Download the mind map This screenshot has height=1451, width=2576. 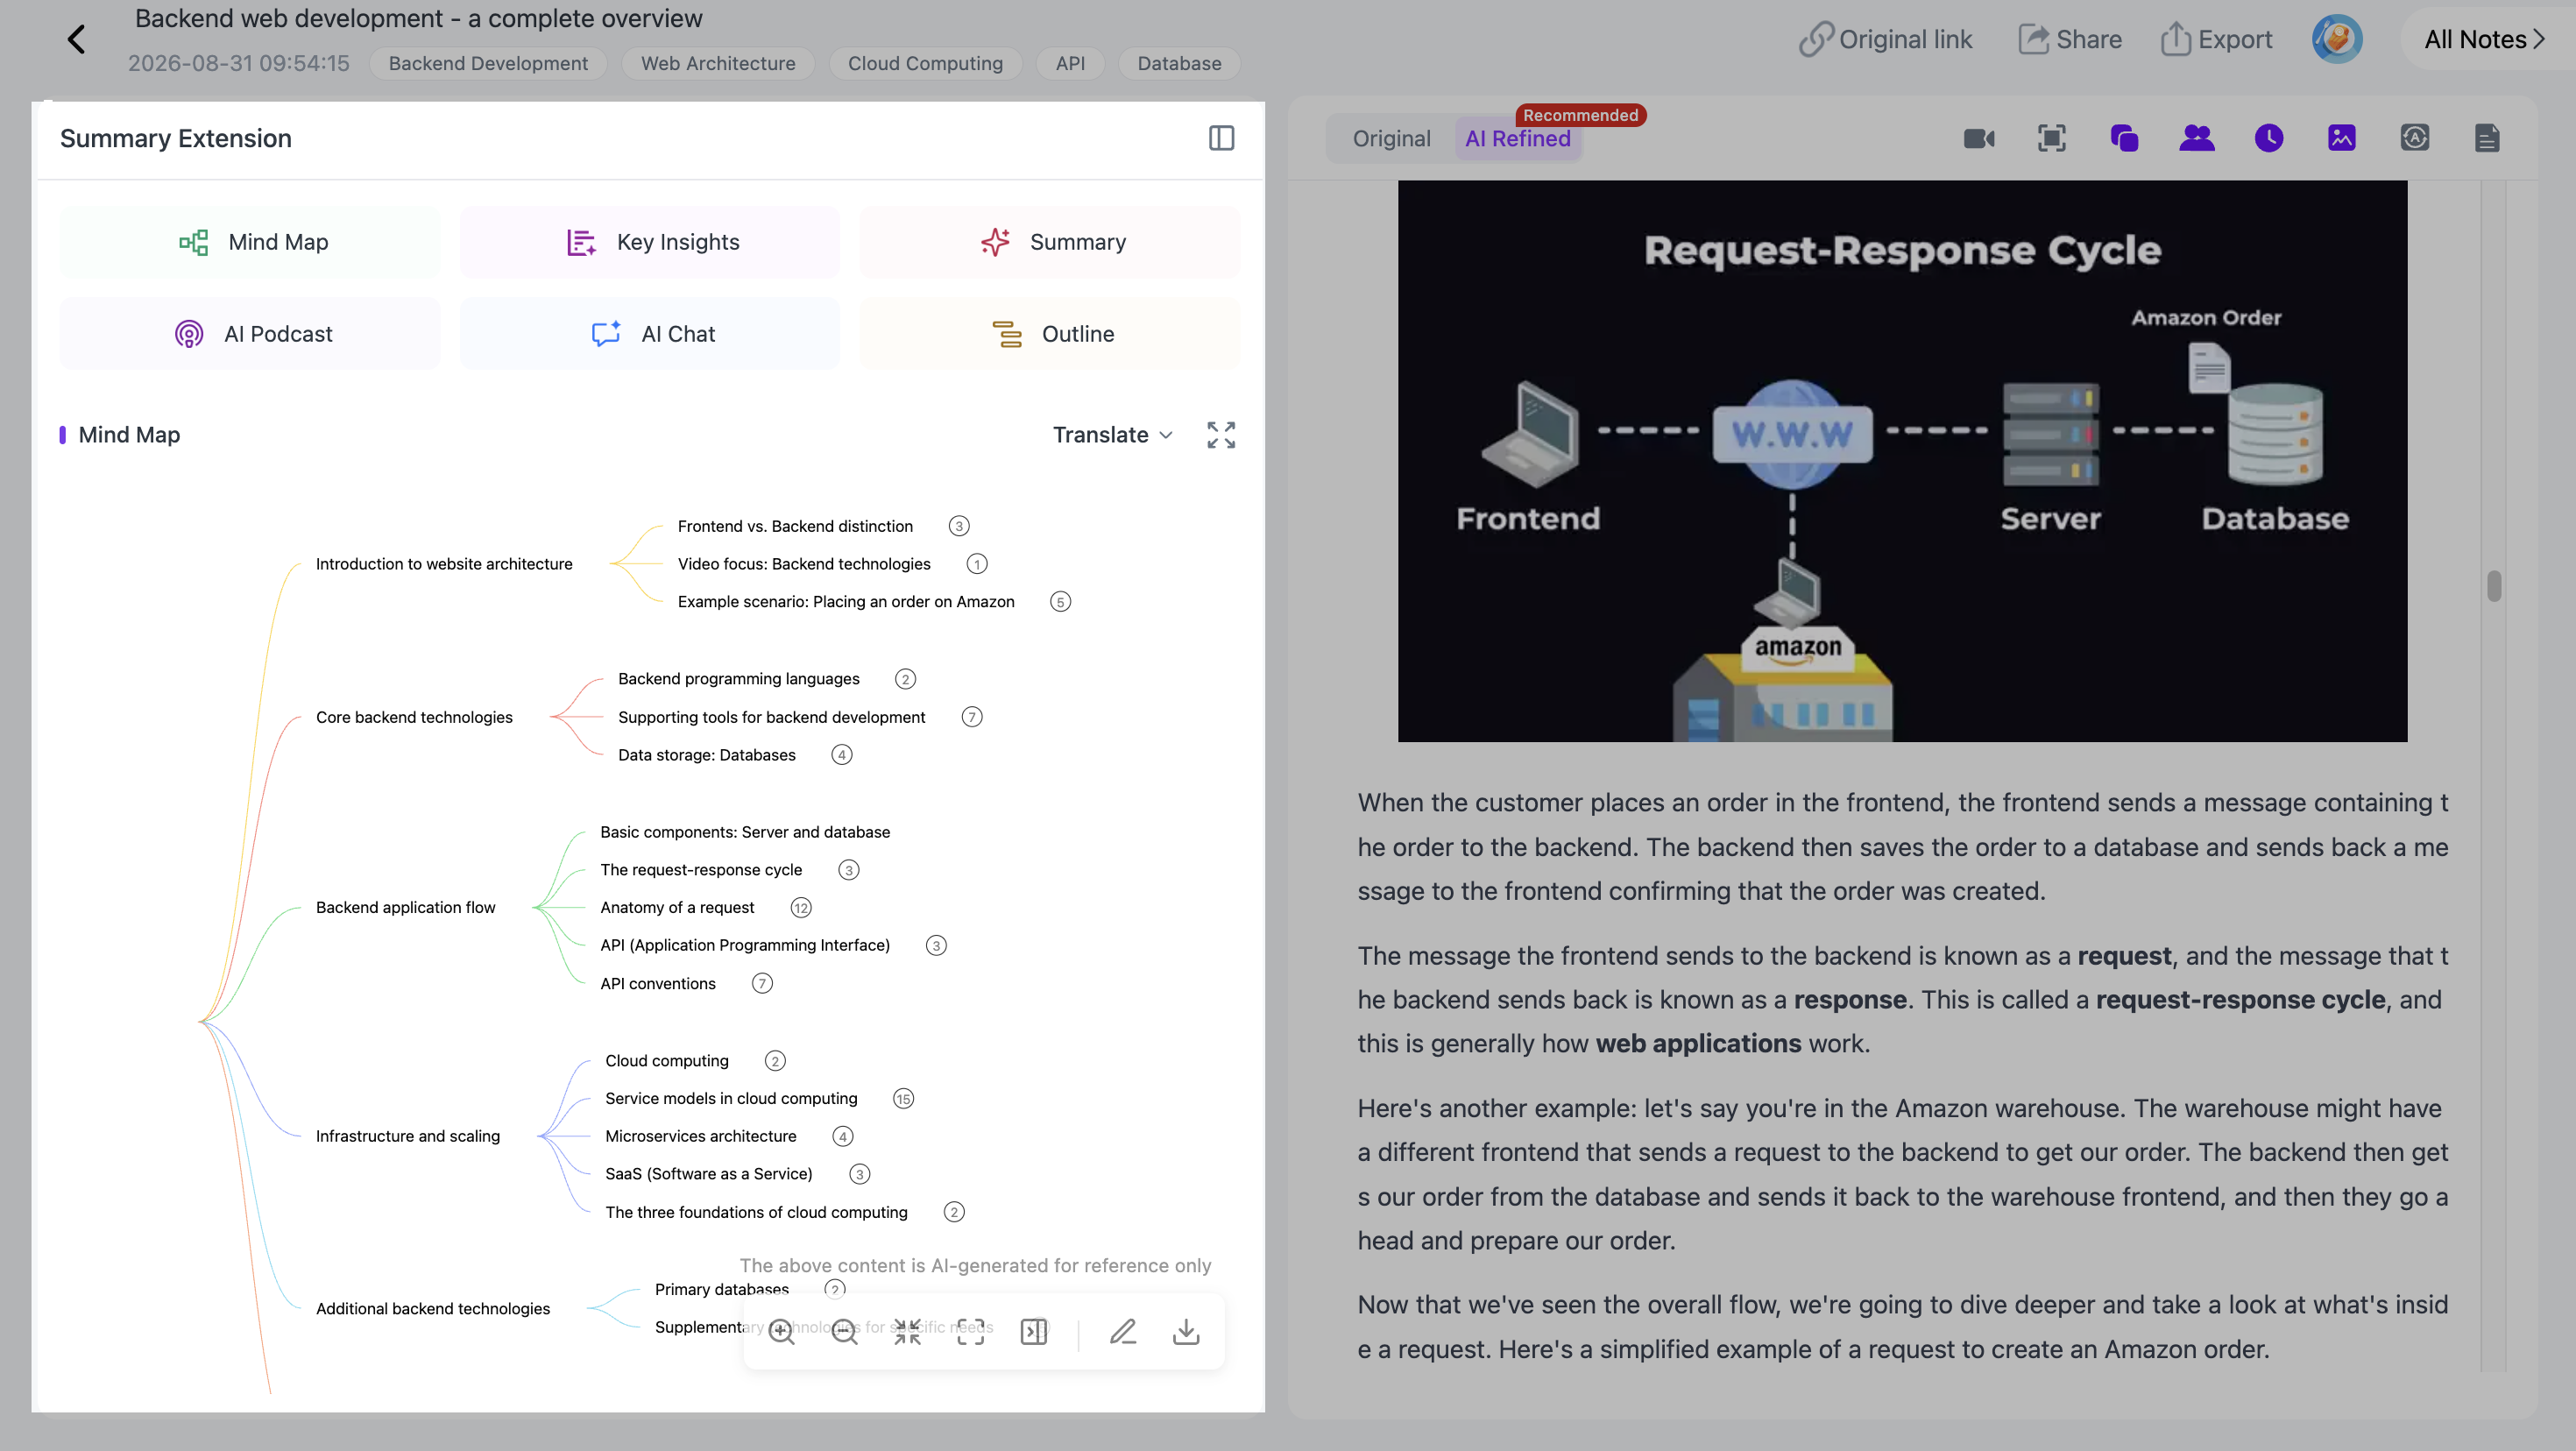[x=1186, y=1332]
